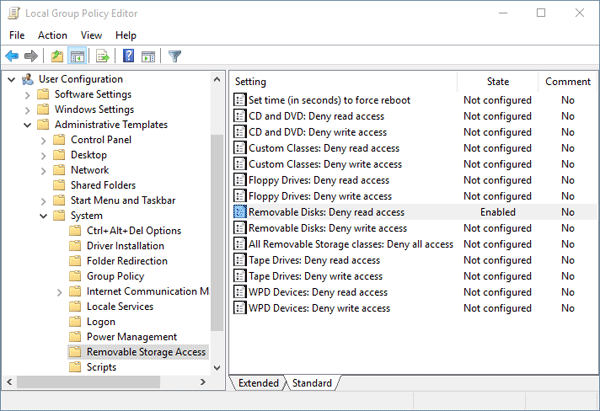Click the Up One Level folder icon
Image resolution: width=600 pixels, height=411 pixels.
(x=58, y=56)
